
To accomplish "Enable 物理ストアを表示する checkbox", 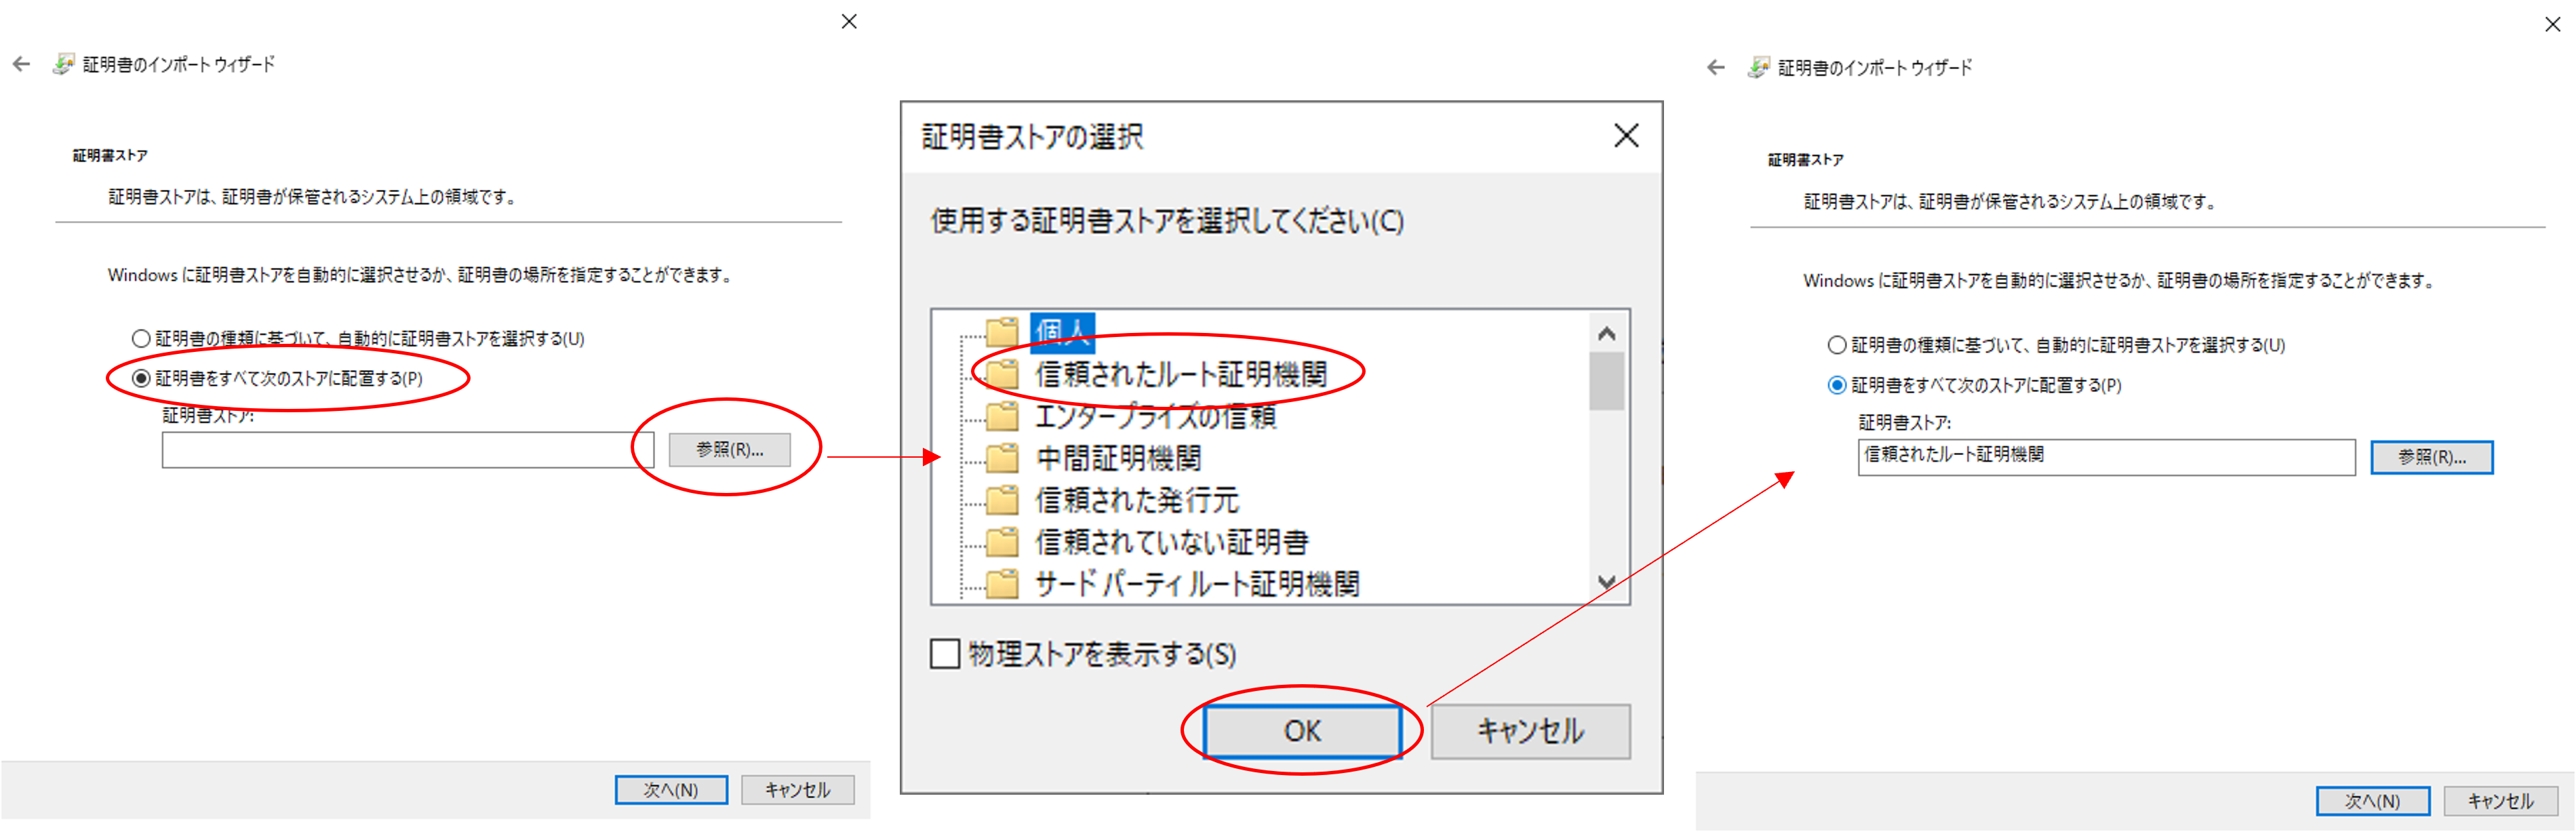I will [x=945, y=654].
